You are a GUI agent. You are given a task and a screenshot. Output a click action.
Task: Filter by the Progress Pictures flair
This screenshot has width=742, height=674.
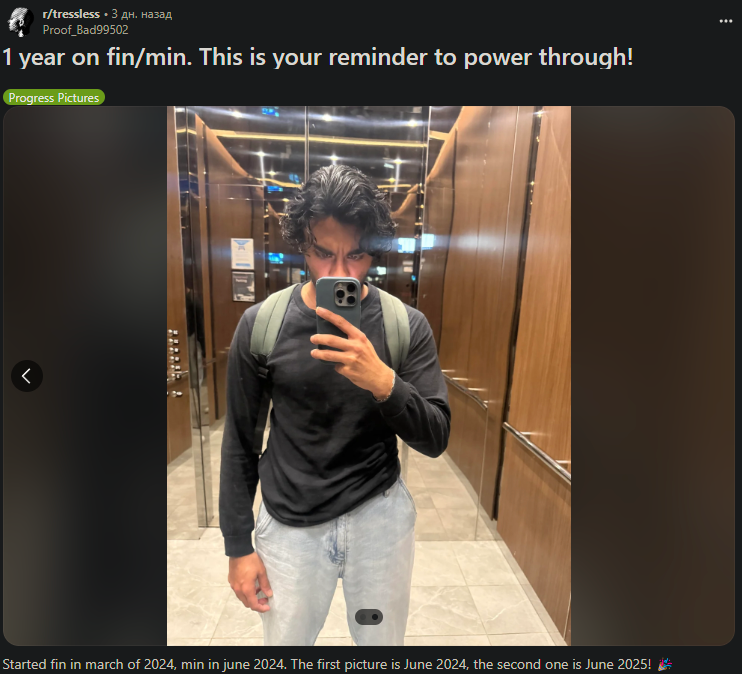pyautogui.click(x=54, y=98)
